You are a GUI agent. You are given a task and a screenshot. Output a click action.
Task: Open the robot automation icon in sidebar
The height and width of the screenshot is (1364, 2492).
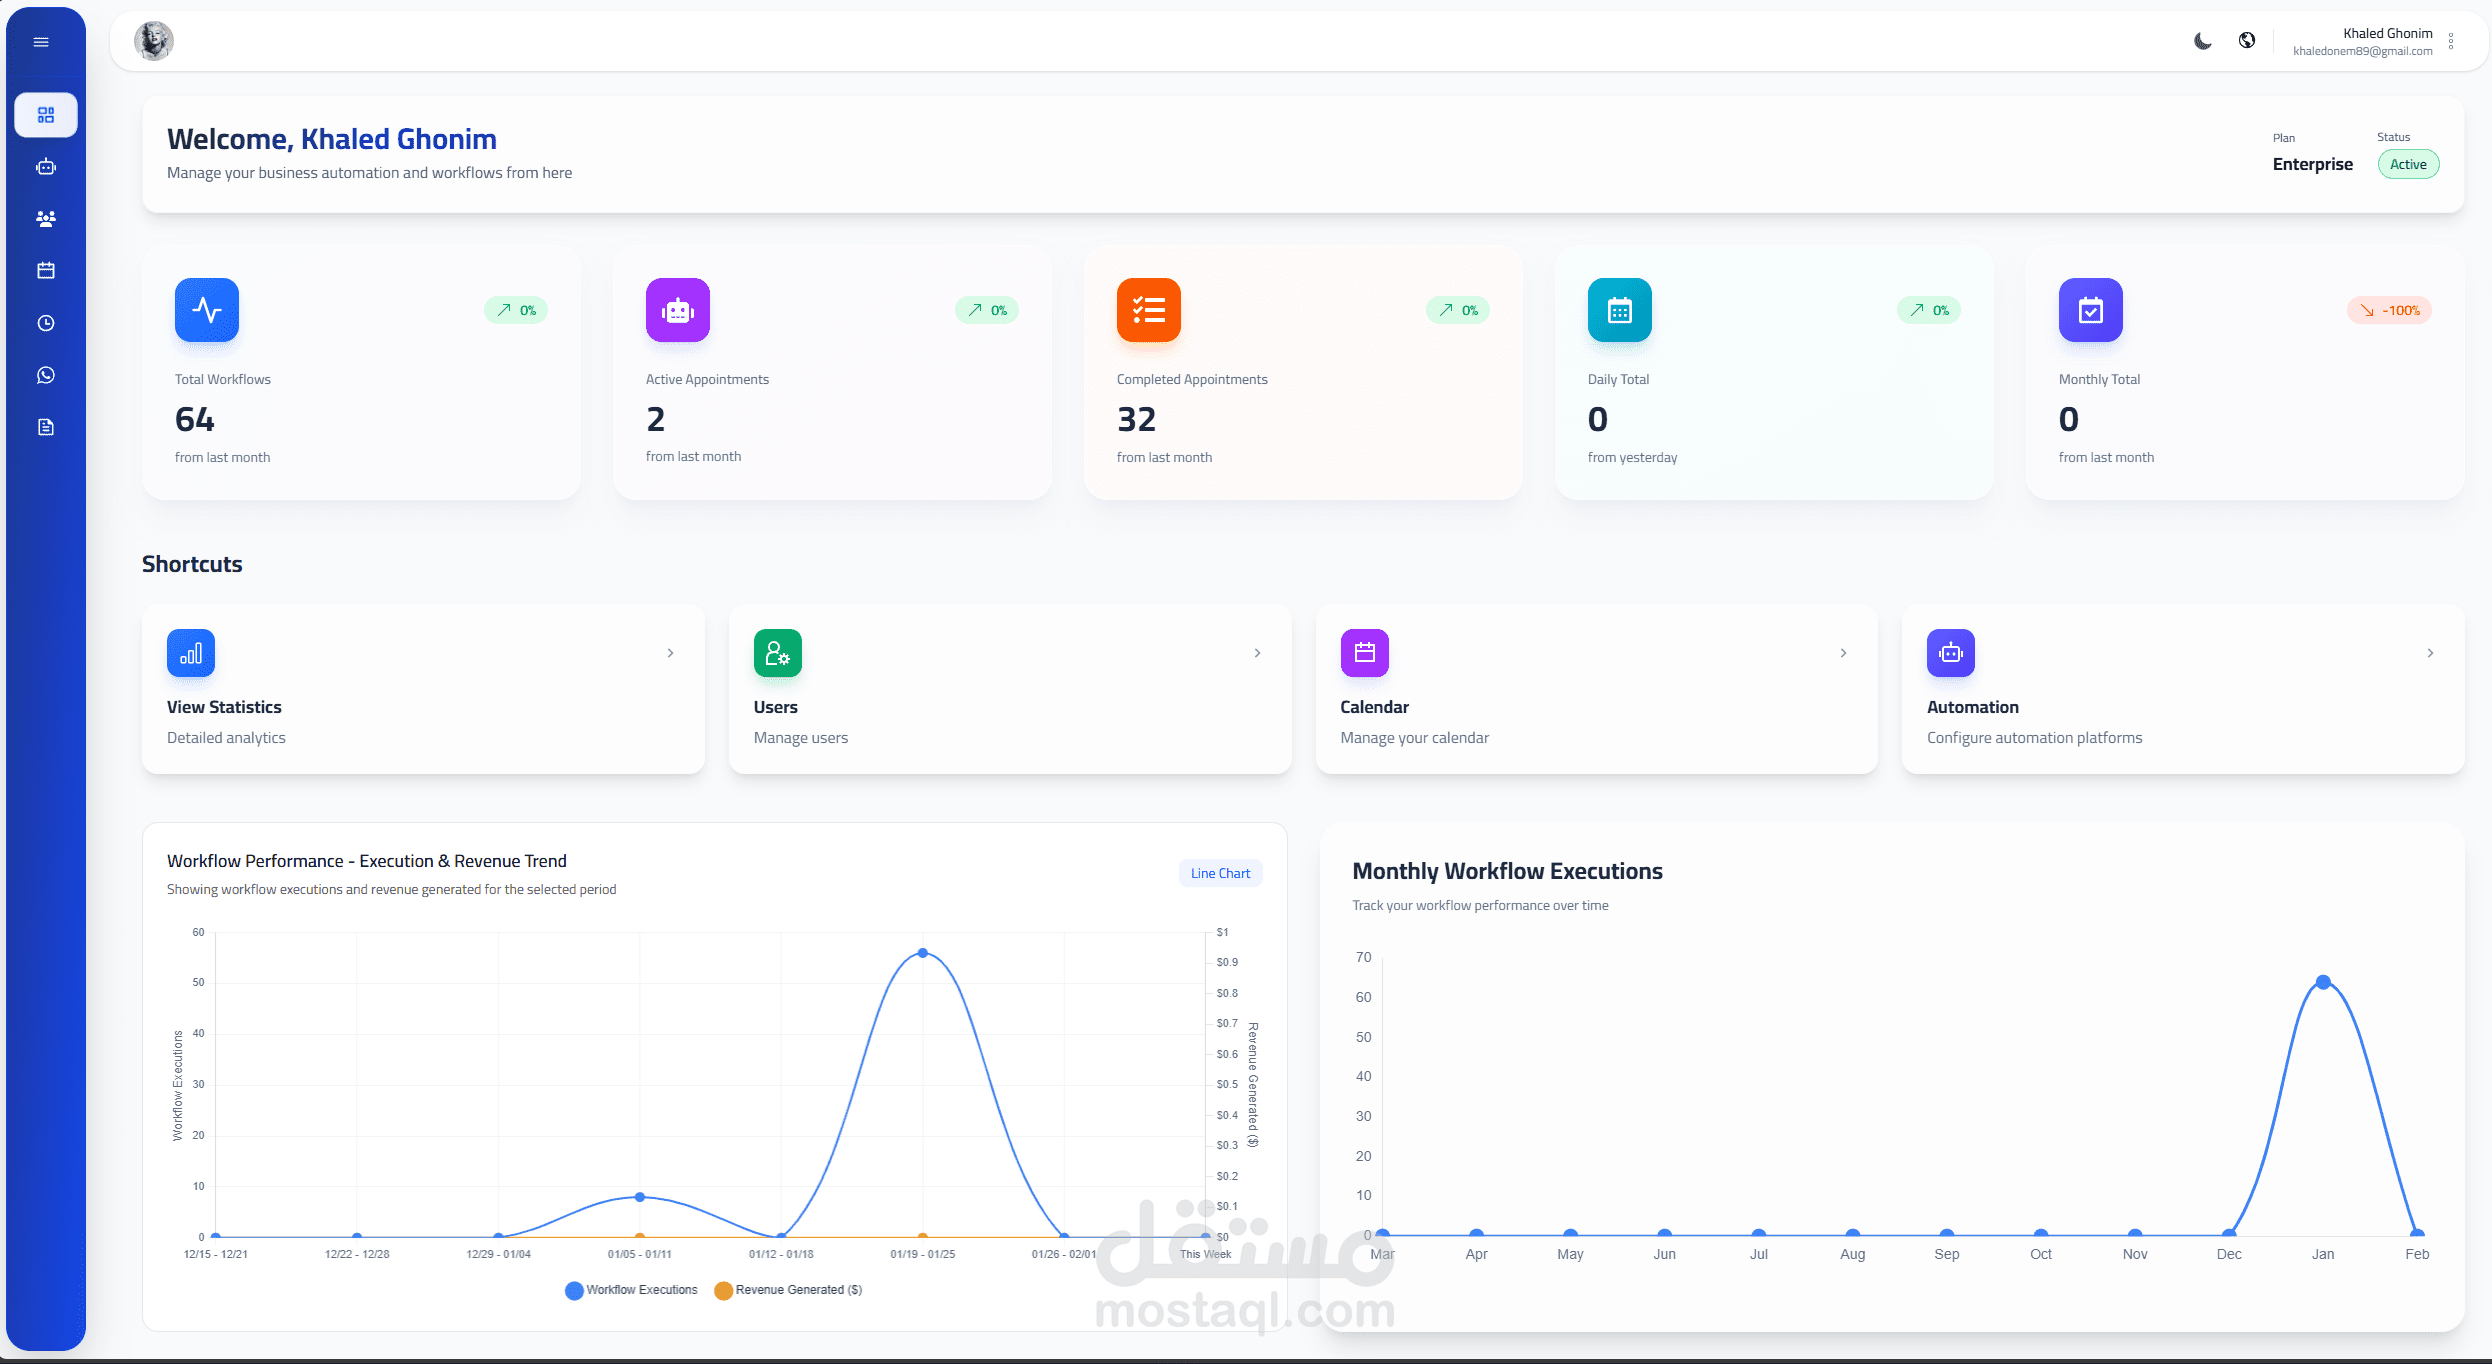click(x=46, y=167)
